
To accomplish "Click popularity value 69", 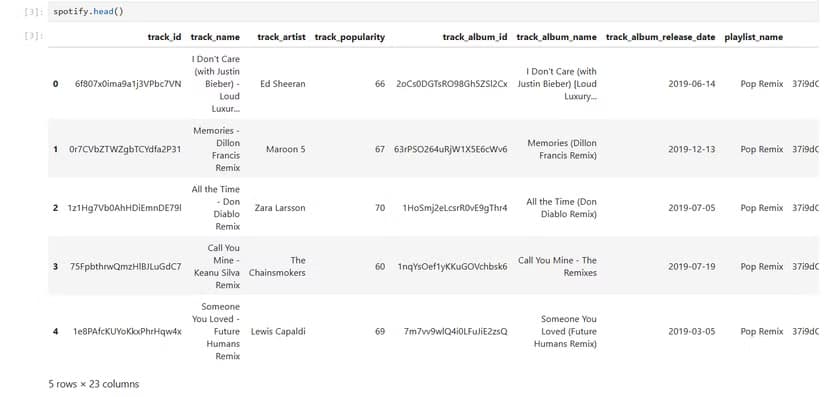I will click(380, 332).
